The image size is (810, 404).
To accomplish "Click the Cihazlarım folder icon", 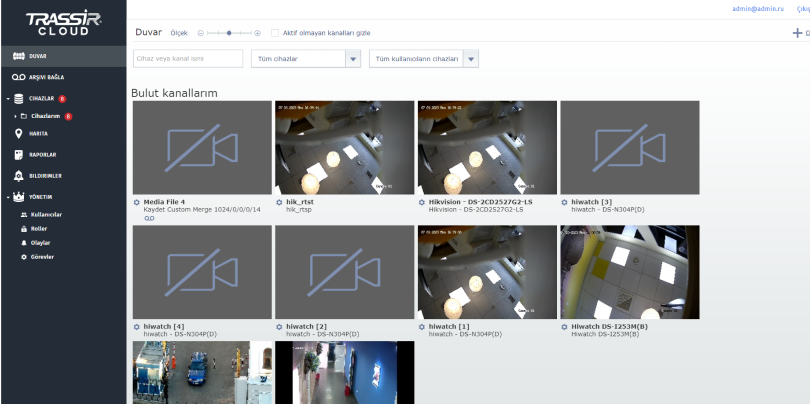I will [x=24, y=116].
